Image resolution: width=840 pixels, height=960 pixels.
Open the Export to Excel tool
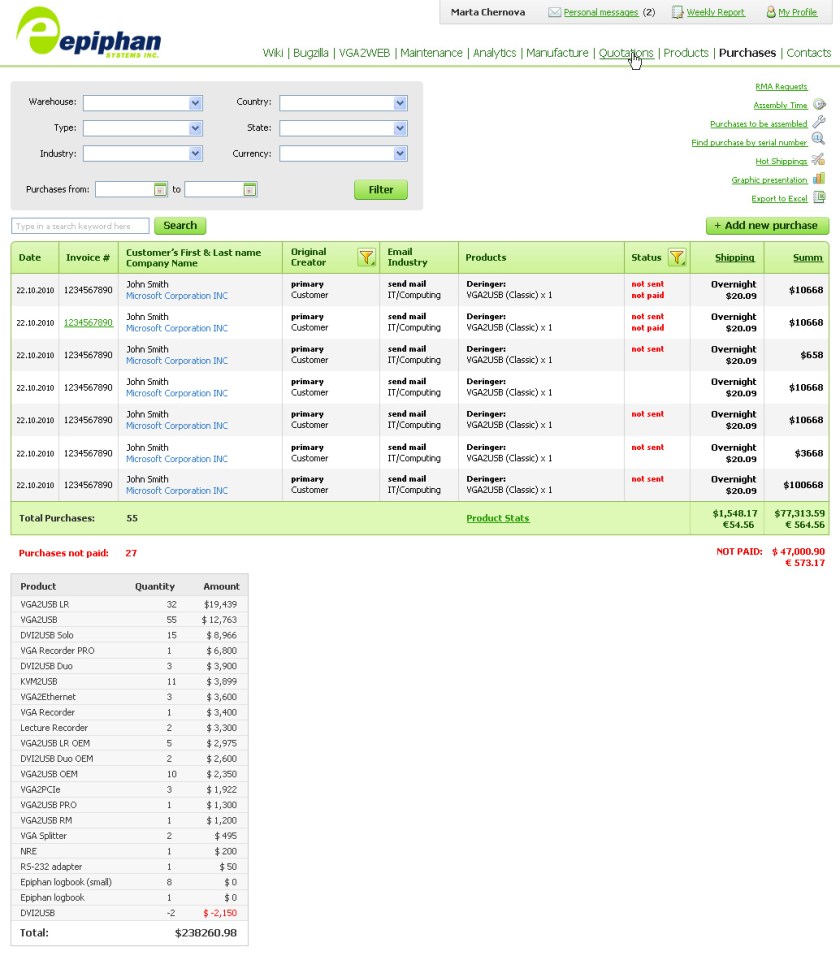click(x=821, y=198)
